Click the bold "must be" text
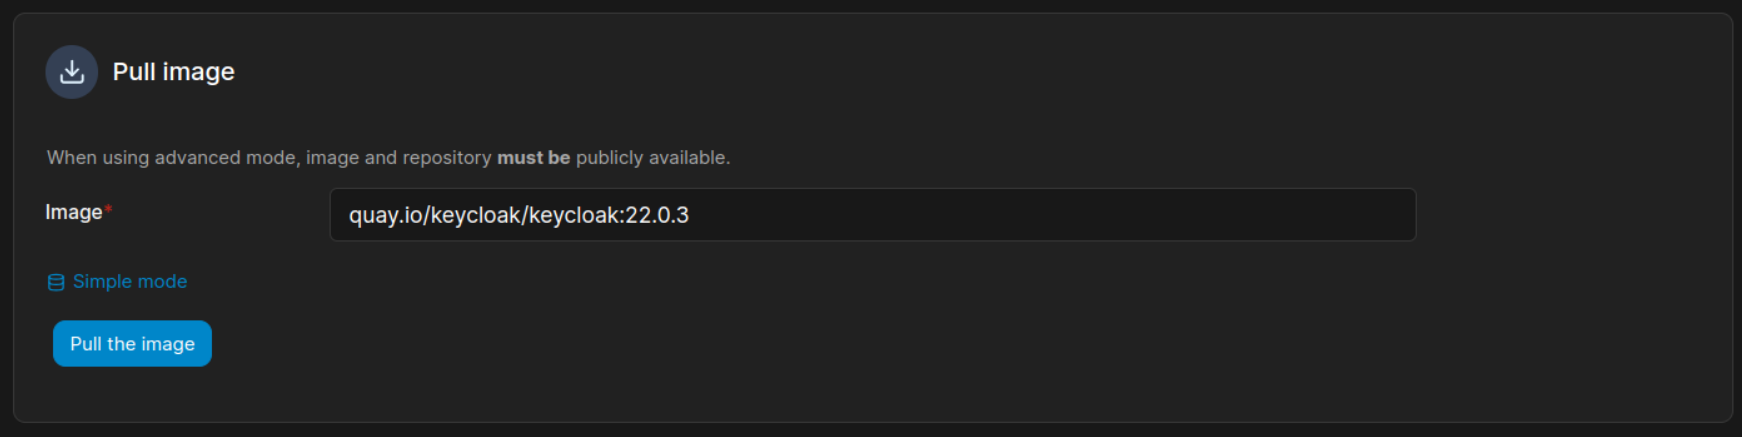 coord(533,158)
